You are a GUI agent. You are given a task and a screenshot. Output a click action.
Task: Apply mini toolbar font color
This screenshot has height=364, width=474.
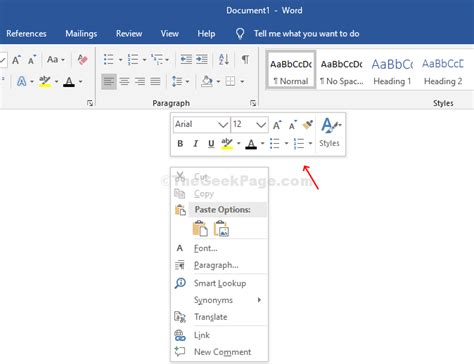(251, 144)
